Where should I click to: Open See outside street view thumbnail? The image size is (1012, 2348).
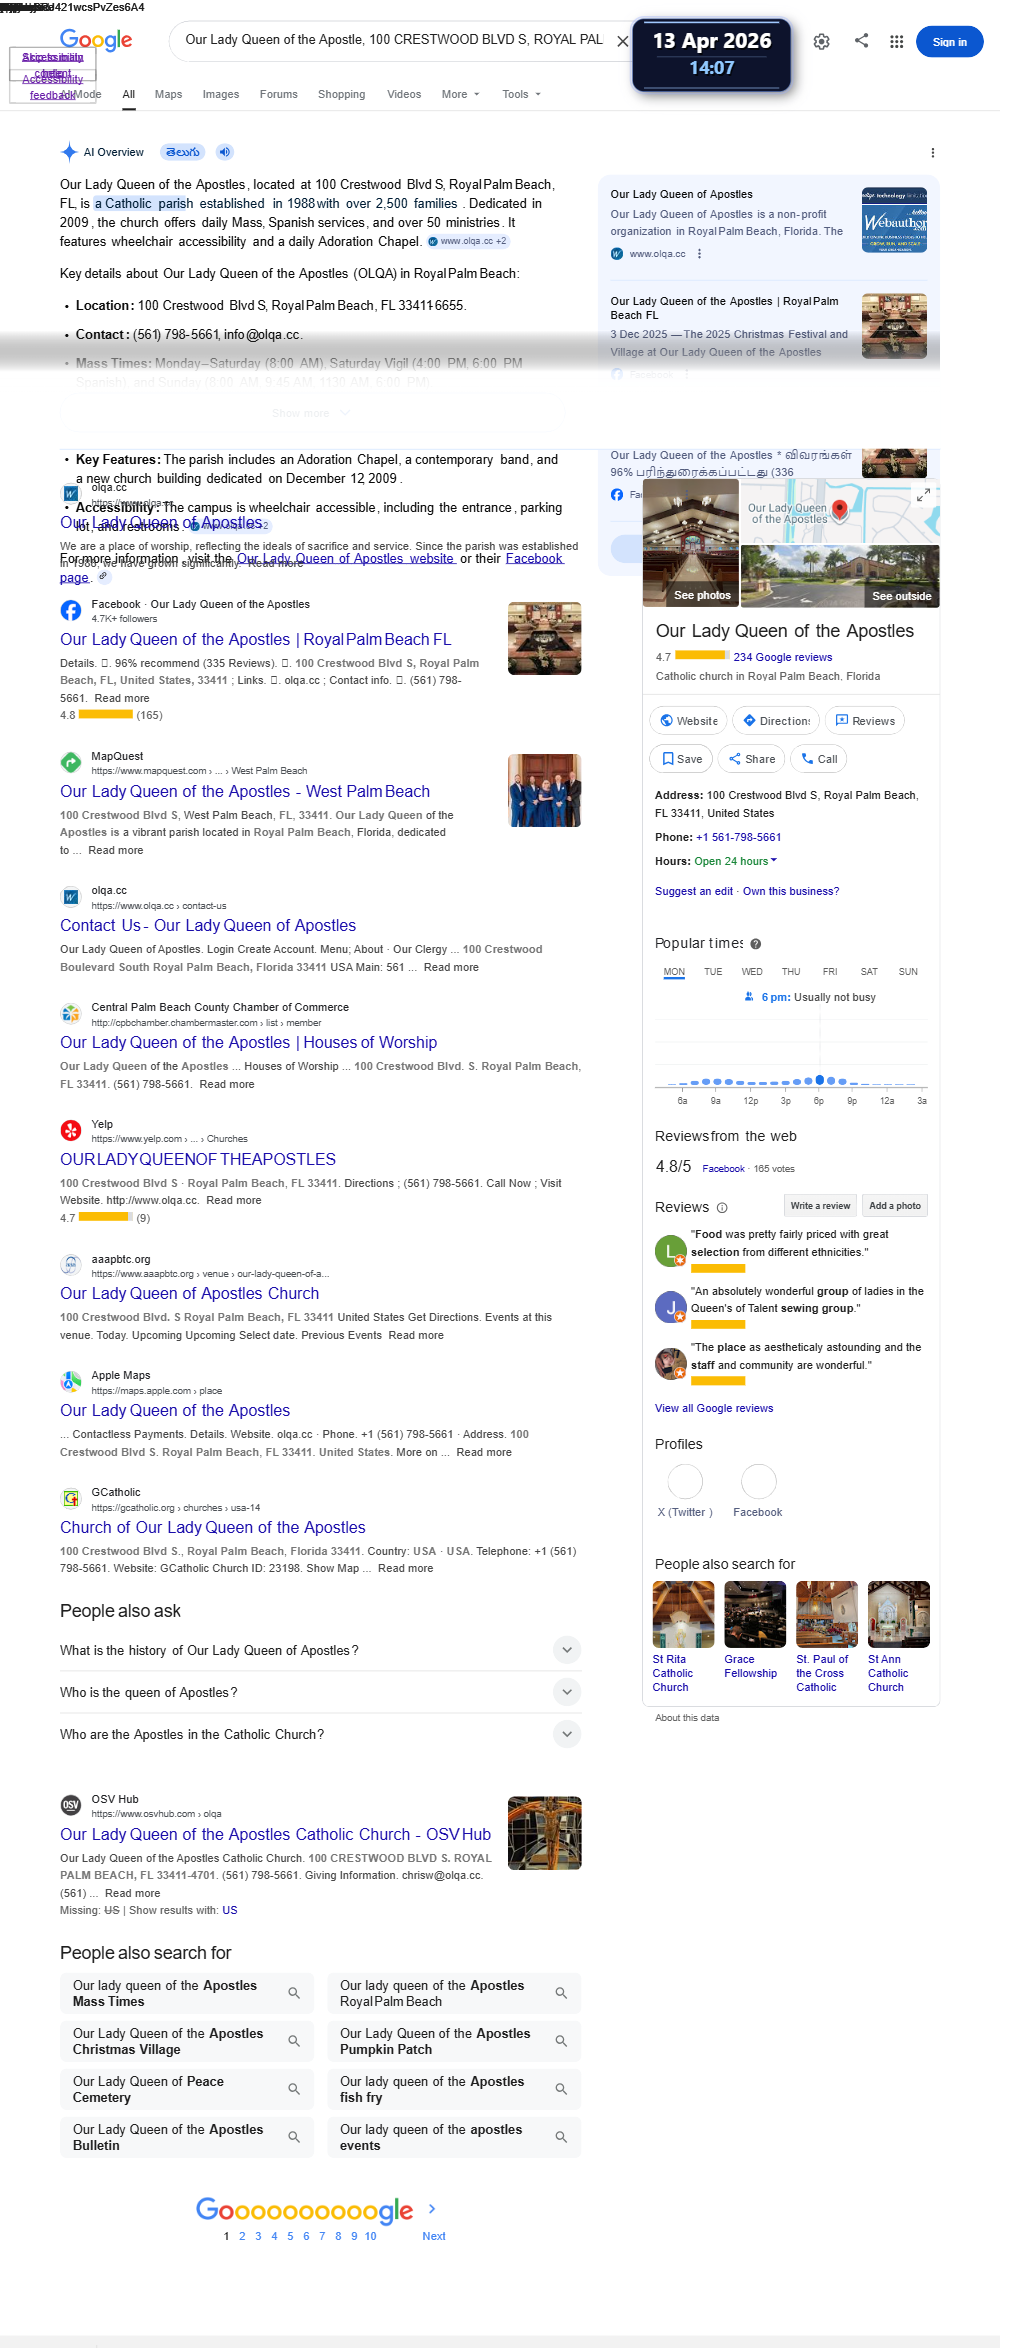point(840,576)
